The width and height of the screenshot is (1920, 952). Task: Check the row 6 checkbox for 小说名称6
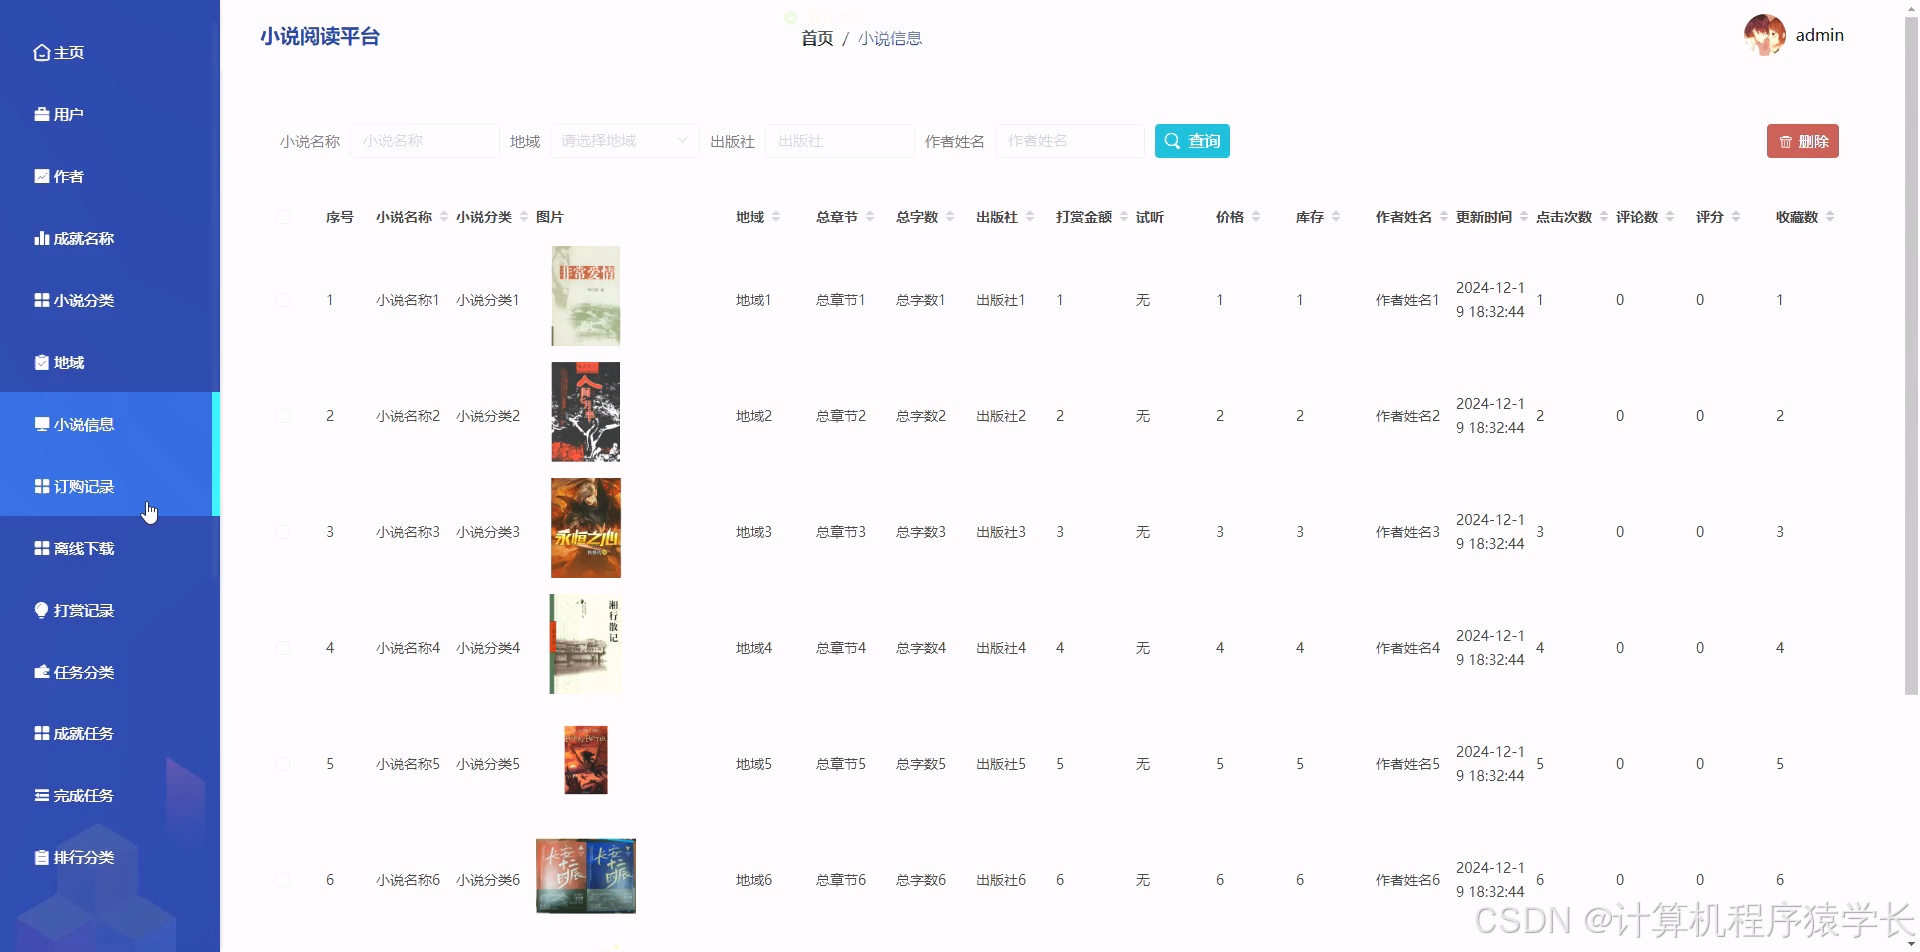283,880
